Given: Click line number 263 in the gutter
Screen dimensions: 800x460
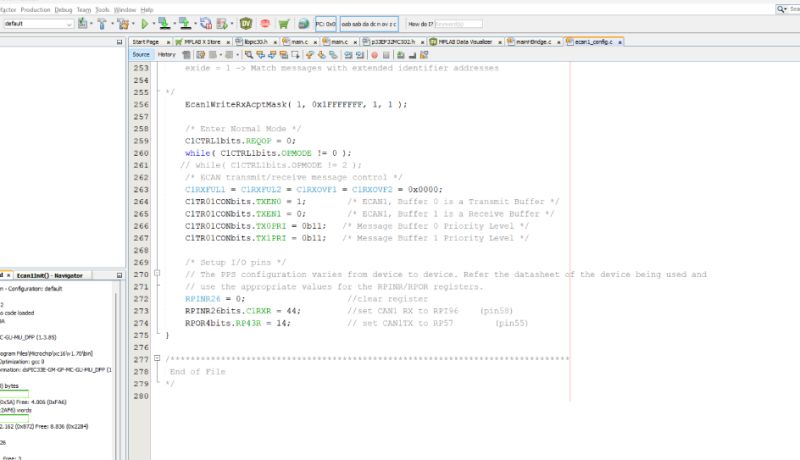Looking at the screenshot, I should coord(141,190).
